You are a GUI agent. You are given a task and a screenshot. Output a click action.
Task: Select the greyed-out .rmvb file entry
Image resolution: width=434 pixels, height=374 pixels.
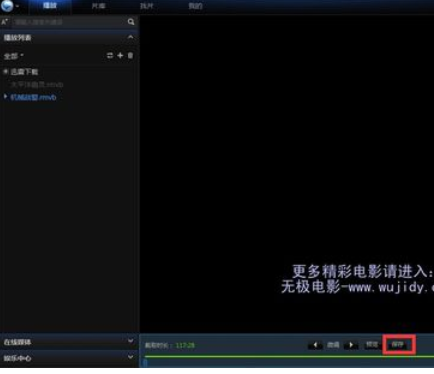click(x=37, y=85)
